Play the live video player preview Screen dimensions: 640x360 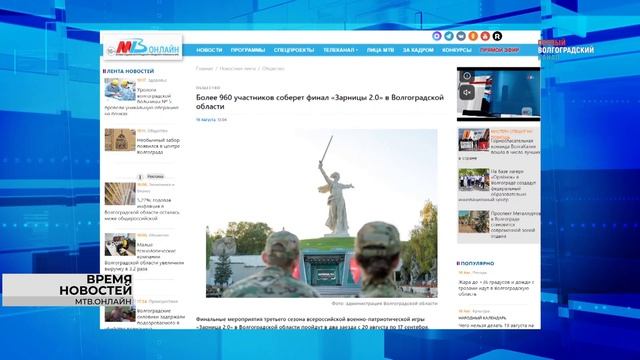(x=498, y=94)
